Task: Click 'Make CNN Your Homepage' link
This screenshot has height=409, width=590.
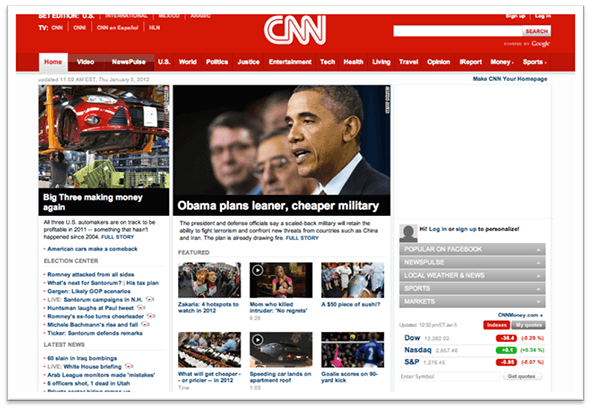Action: click(x=510, y=79)
